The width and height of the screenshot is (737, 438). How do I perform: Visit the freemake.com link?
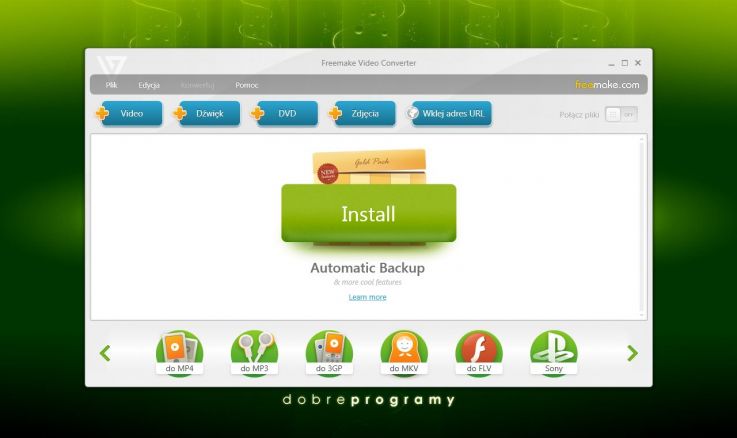pyautogui.click(x=607, y=85)
